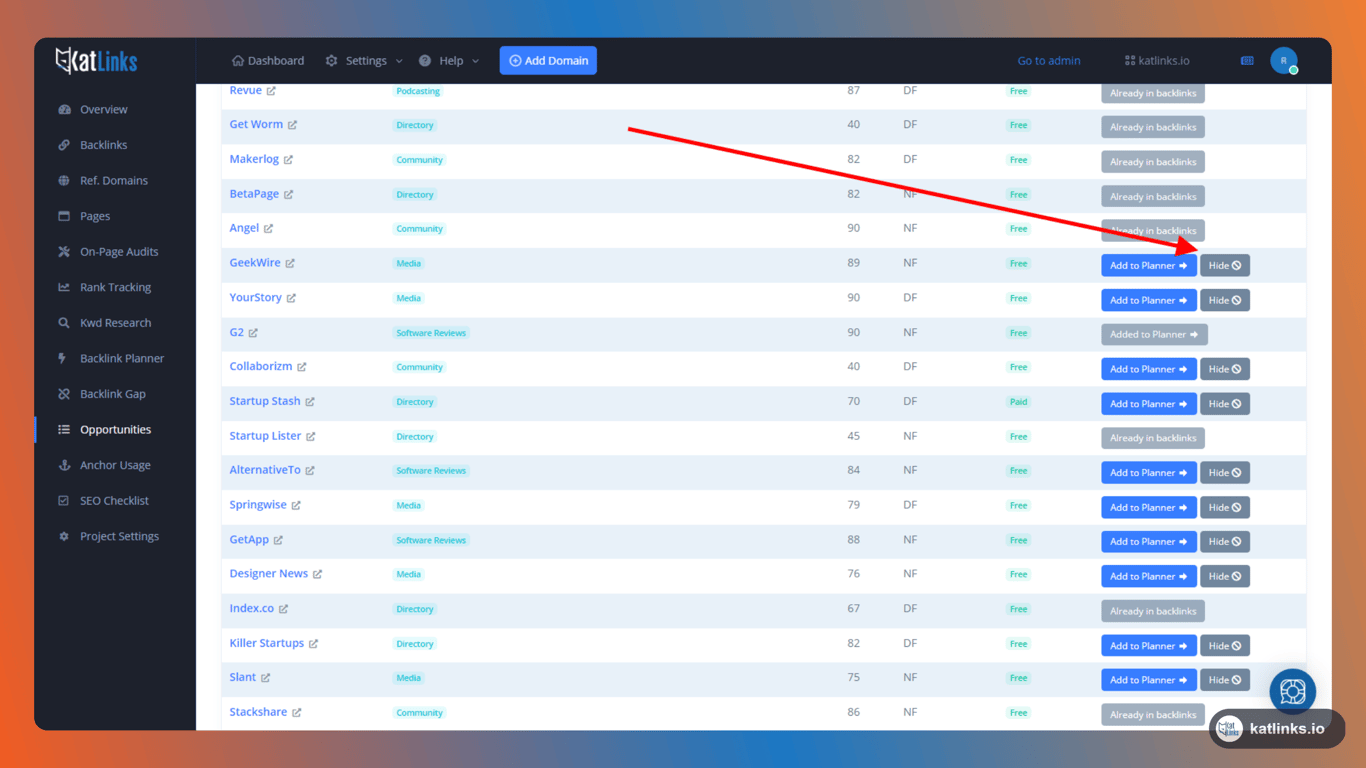1366x768 pixels.
Task: Open Slant's external link icon
Action: [265, 678]
